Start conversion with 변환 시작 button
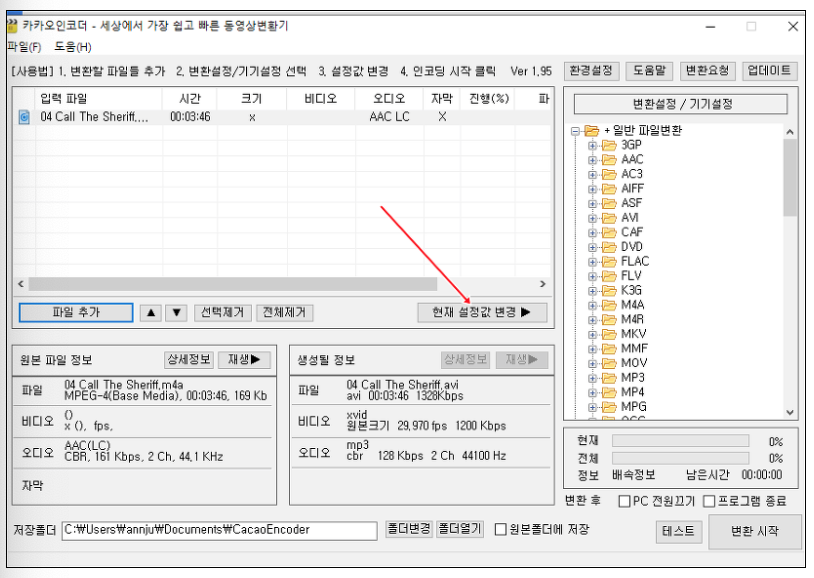The height and width of the screenshot is (578, 814). (x=755, y=531)
